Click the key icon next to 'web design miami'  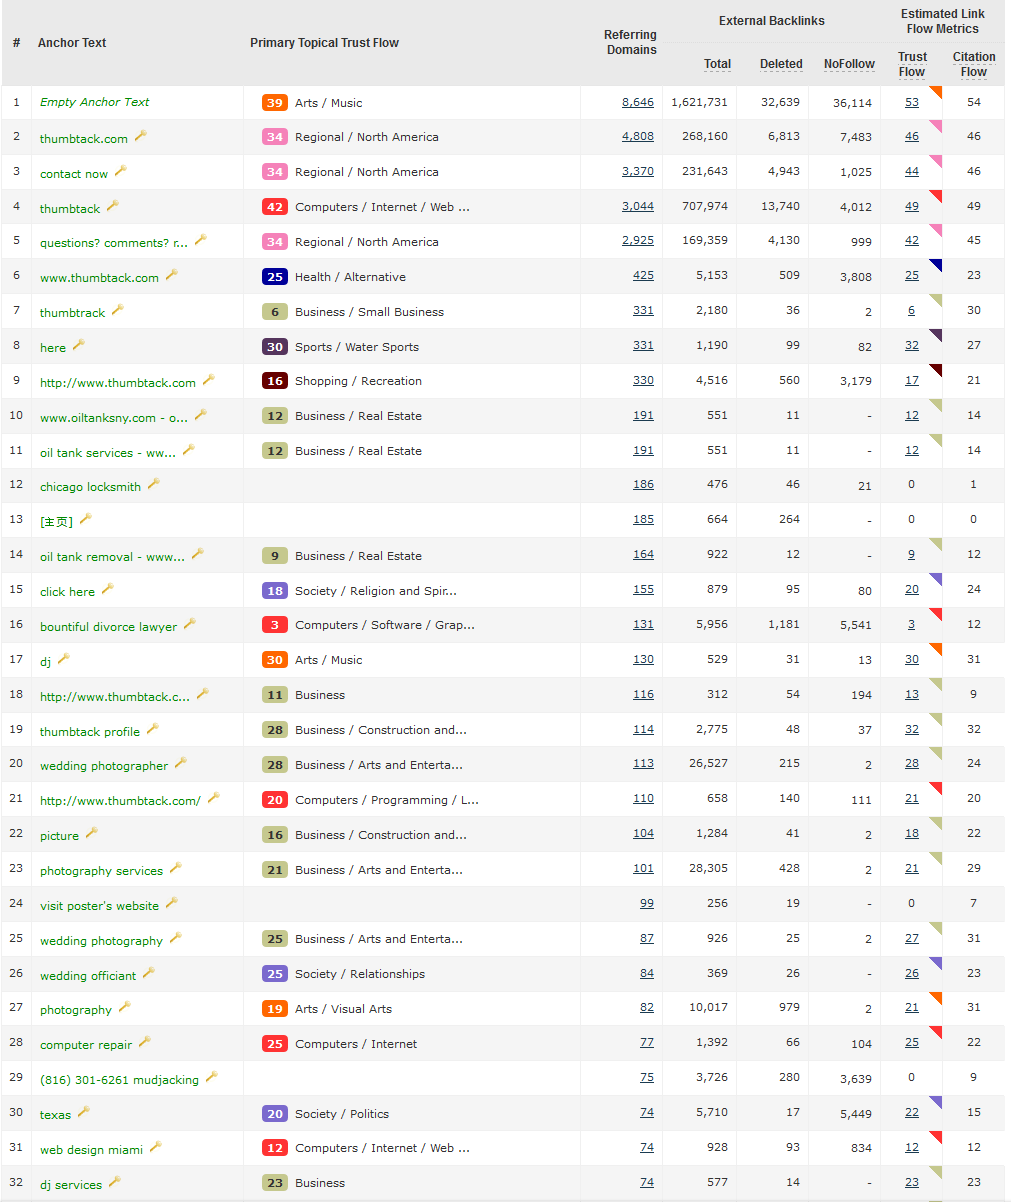click(x=156, y=1147)
